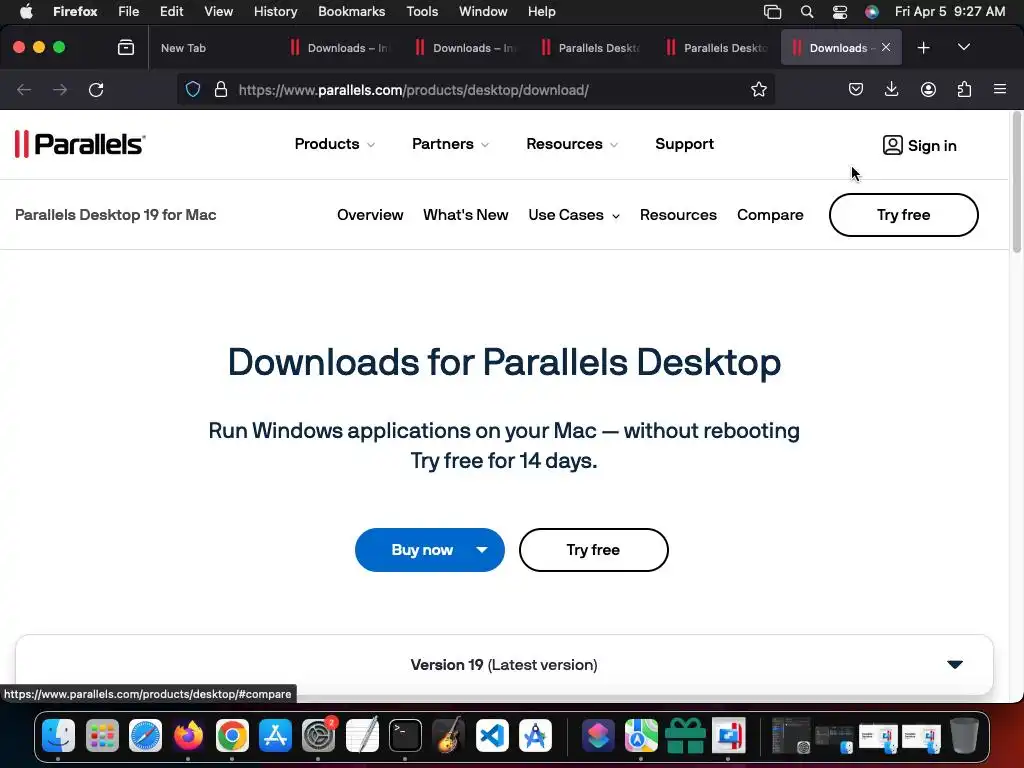Close the active Downloads tab
The height and width of the screenshot is (768, 1024).
point(886,47)
